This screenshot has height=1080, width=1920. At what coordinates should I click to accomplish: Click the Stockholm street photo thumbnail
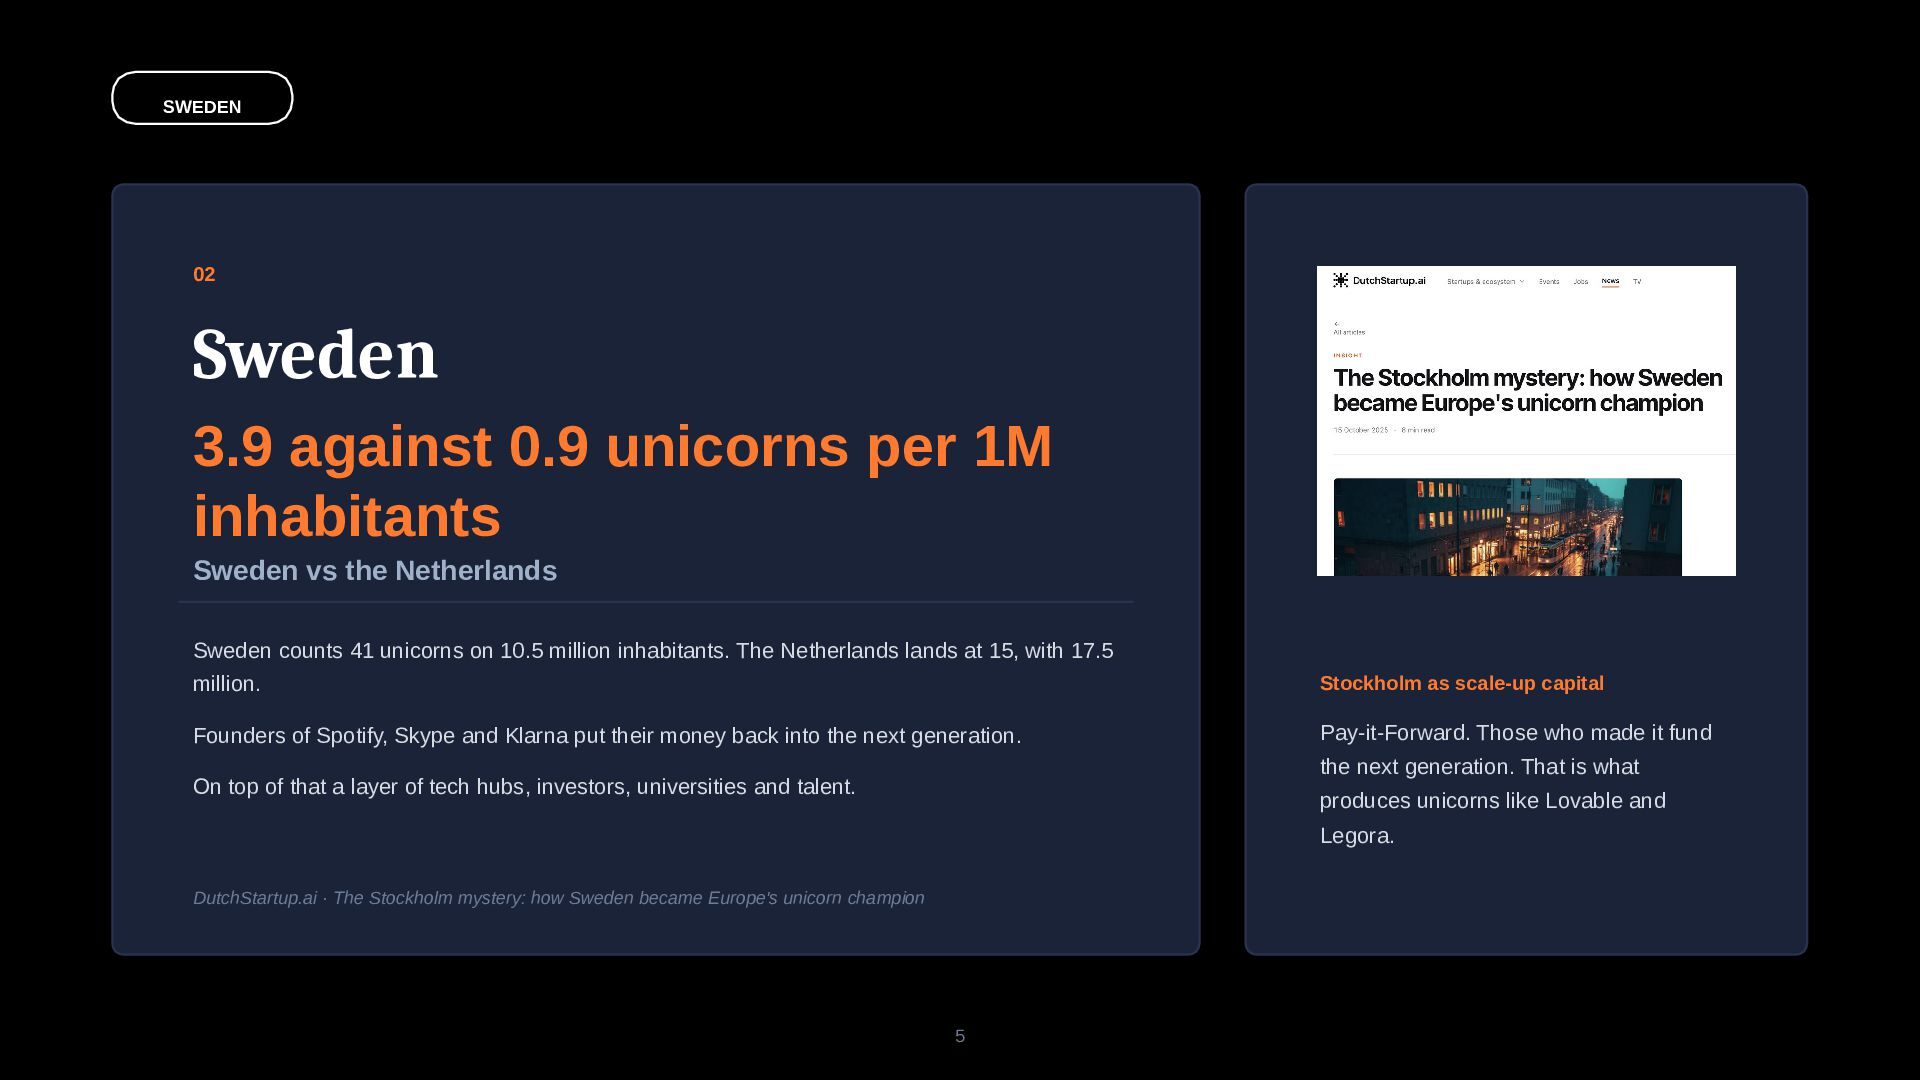click(x=1507, y=527)
